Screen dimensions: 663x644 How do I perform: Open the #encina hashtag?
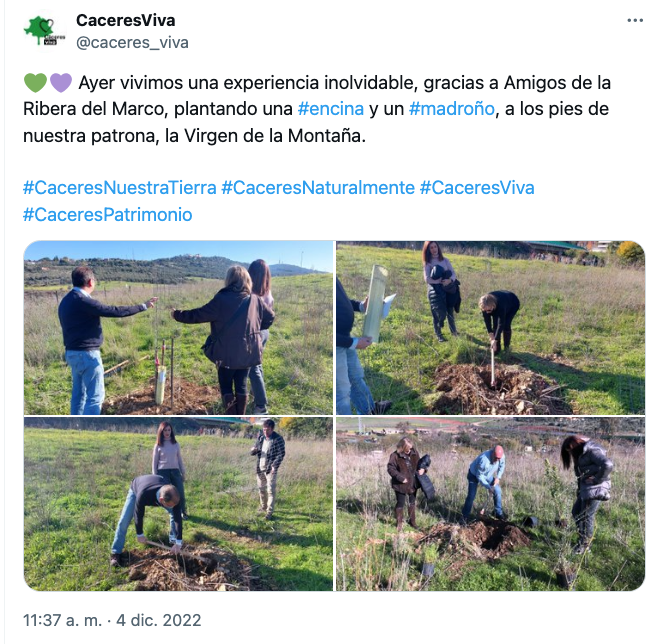pyautogui.click(x=331, y=109)
